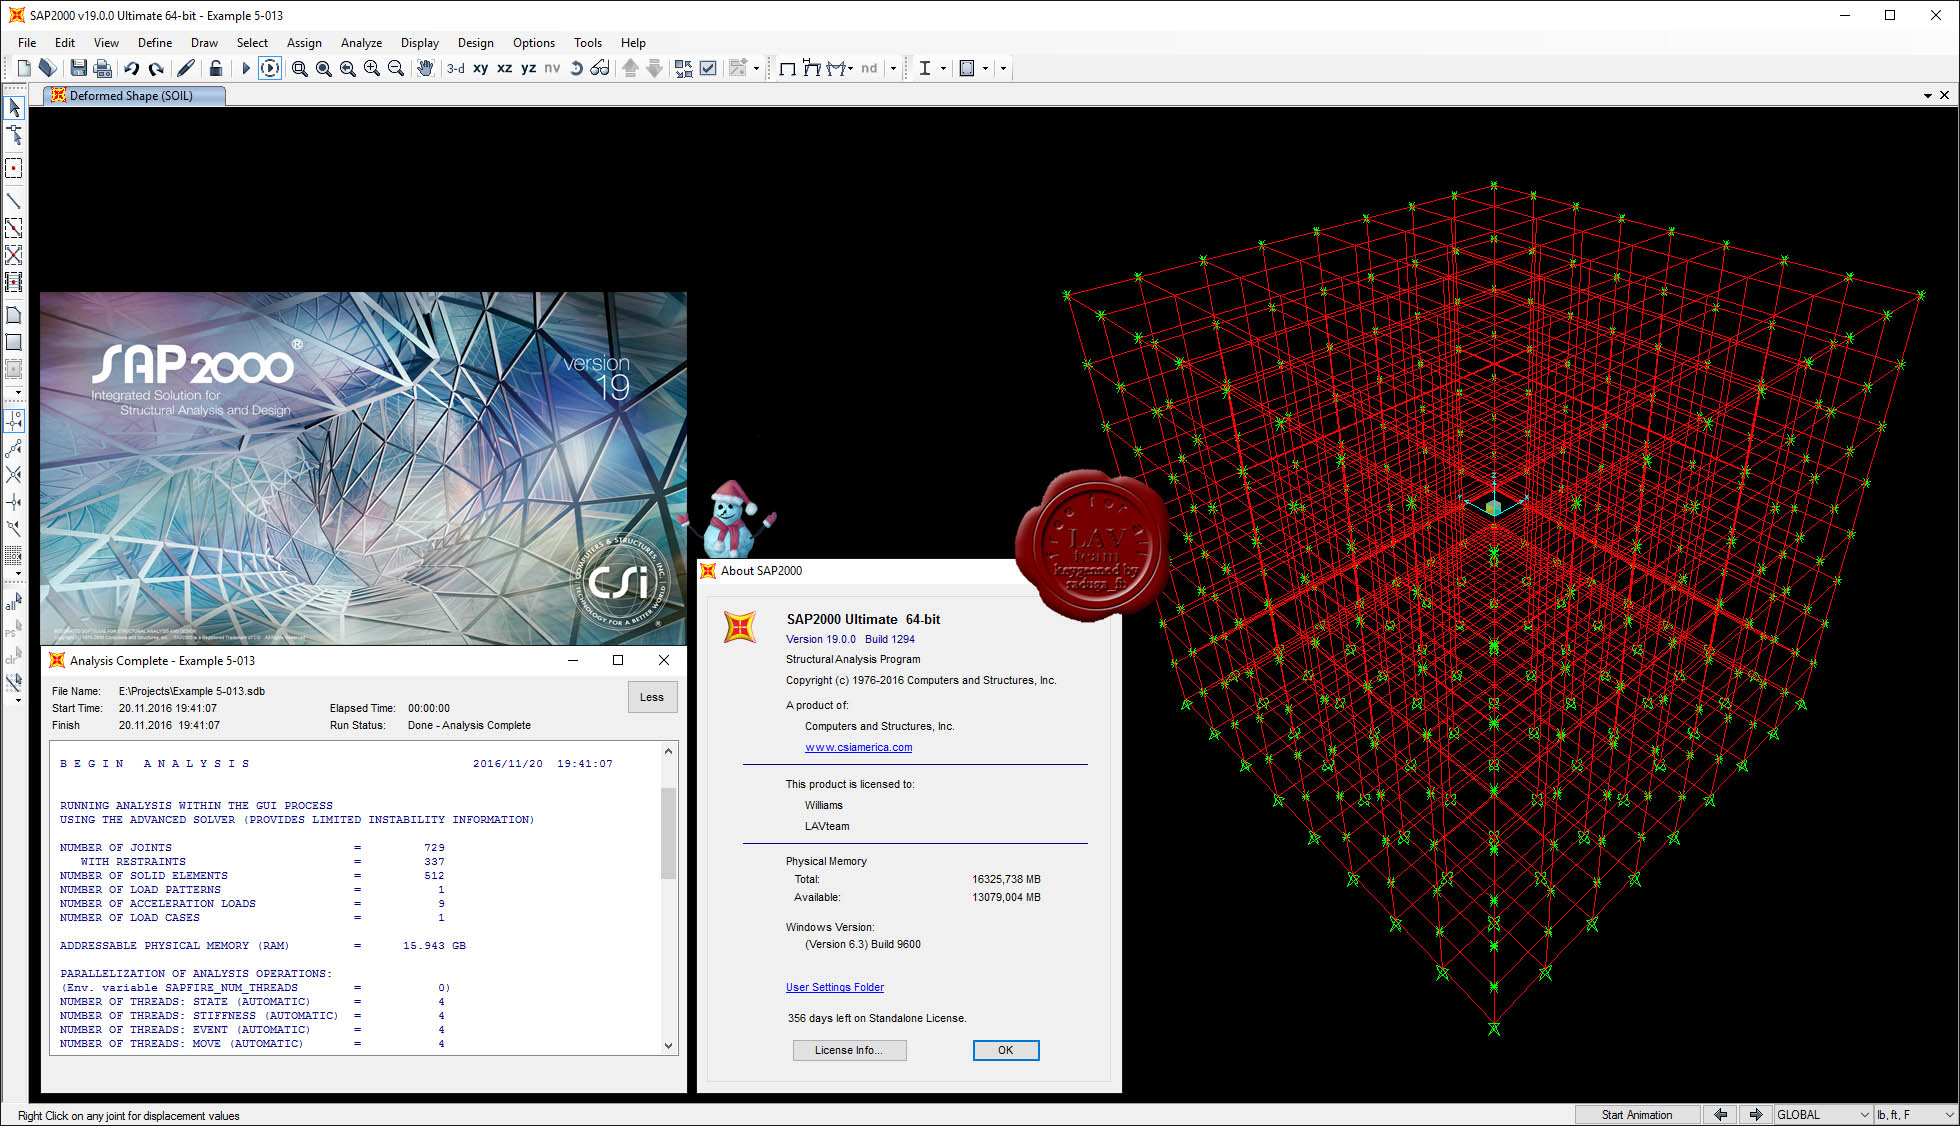
Task: Click the Open file icon
Action: [47, 68]
